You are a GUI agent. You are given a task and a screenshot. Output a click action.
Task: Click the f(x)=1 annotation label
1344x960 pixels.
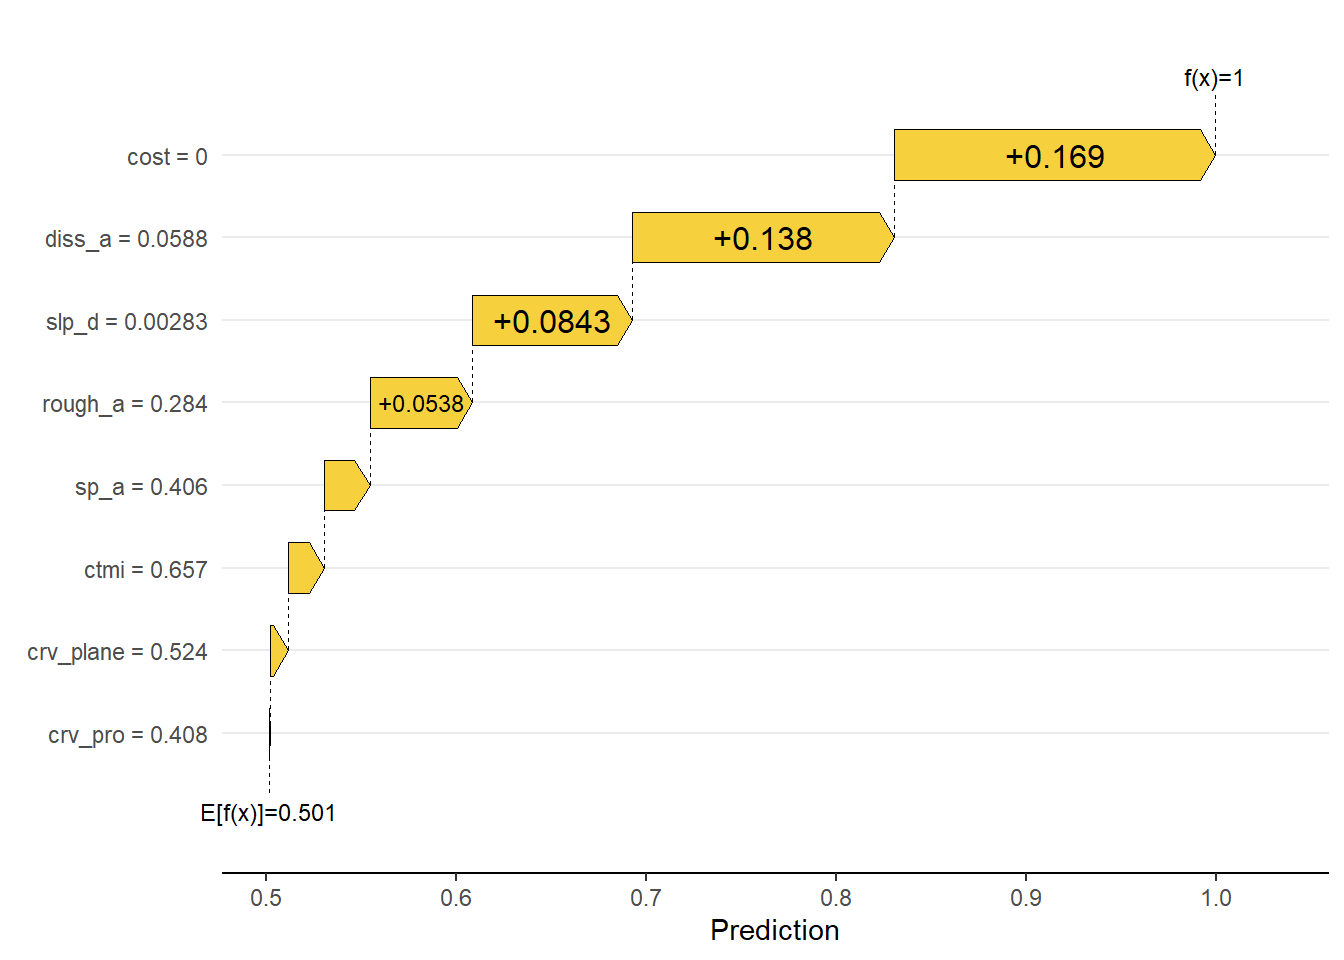(x=1214, y=78)
